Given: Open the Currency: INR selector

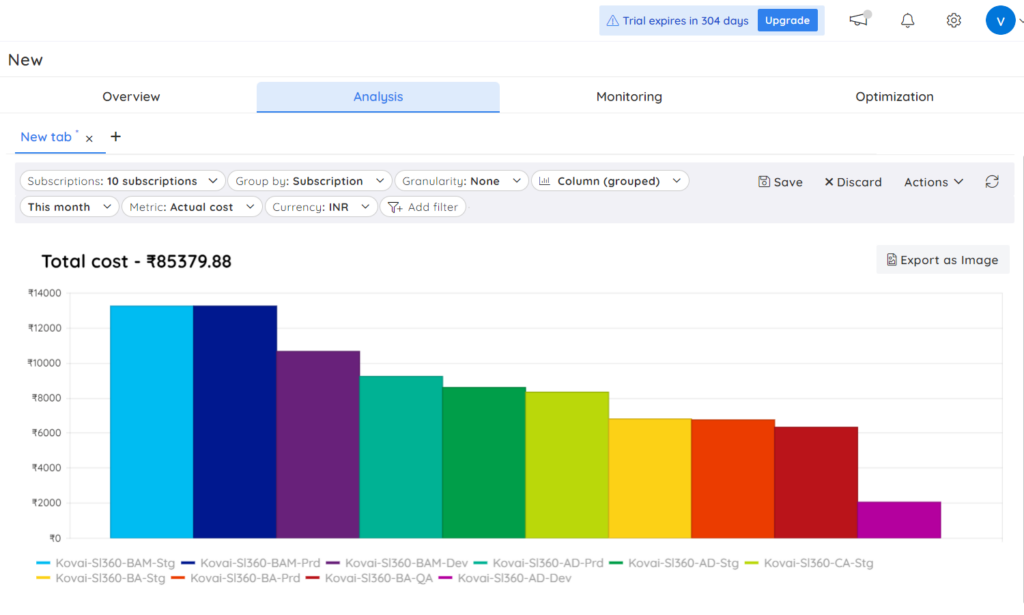Looking at the screenshot, I should pyautogui.click(x=321, y=207).
